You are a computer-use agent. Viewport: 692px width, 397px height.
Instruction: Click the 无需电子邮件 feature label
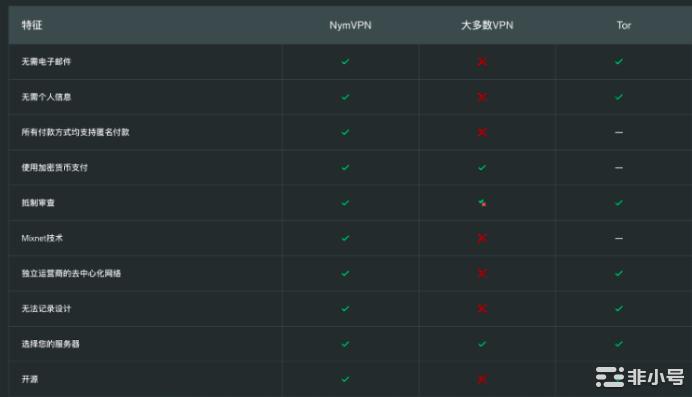[46, 61]
